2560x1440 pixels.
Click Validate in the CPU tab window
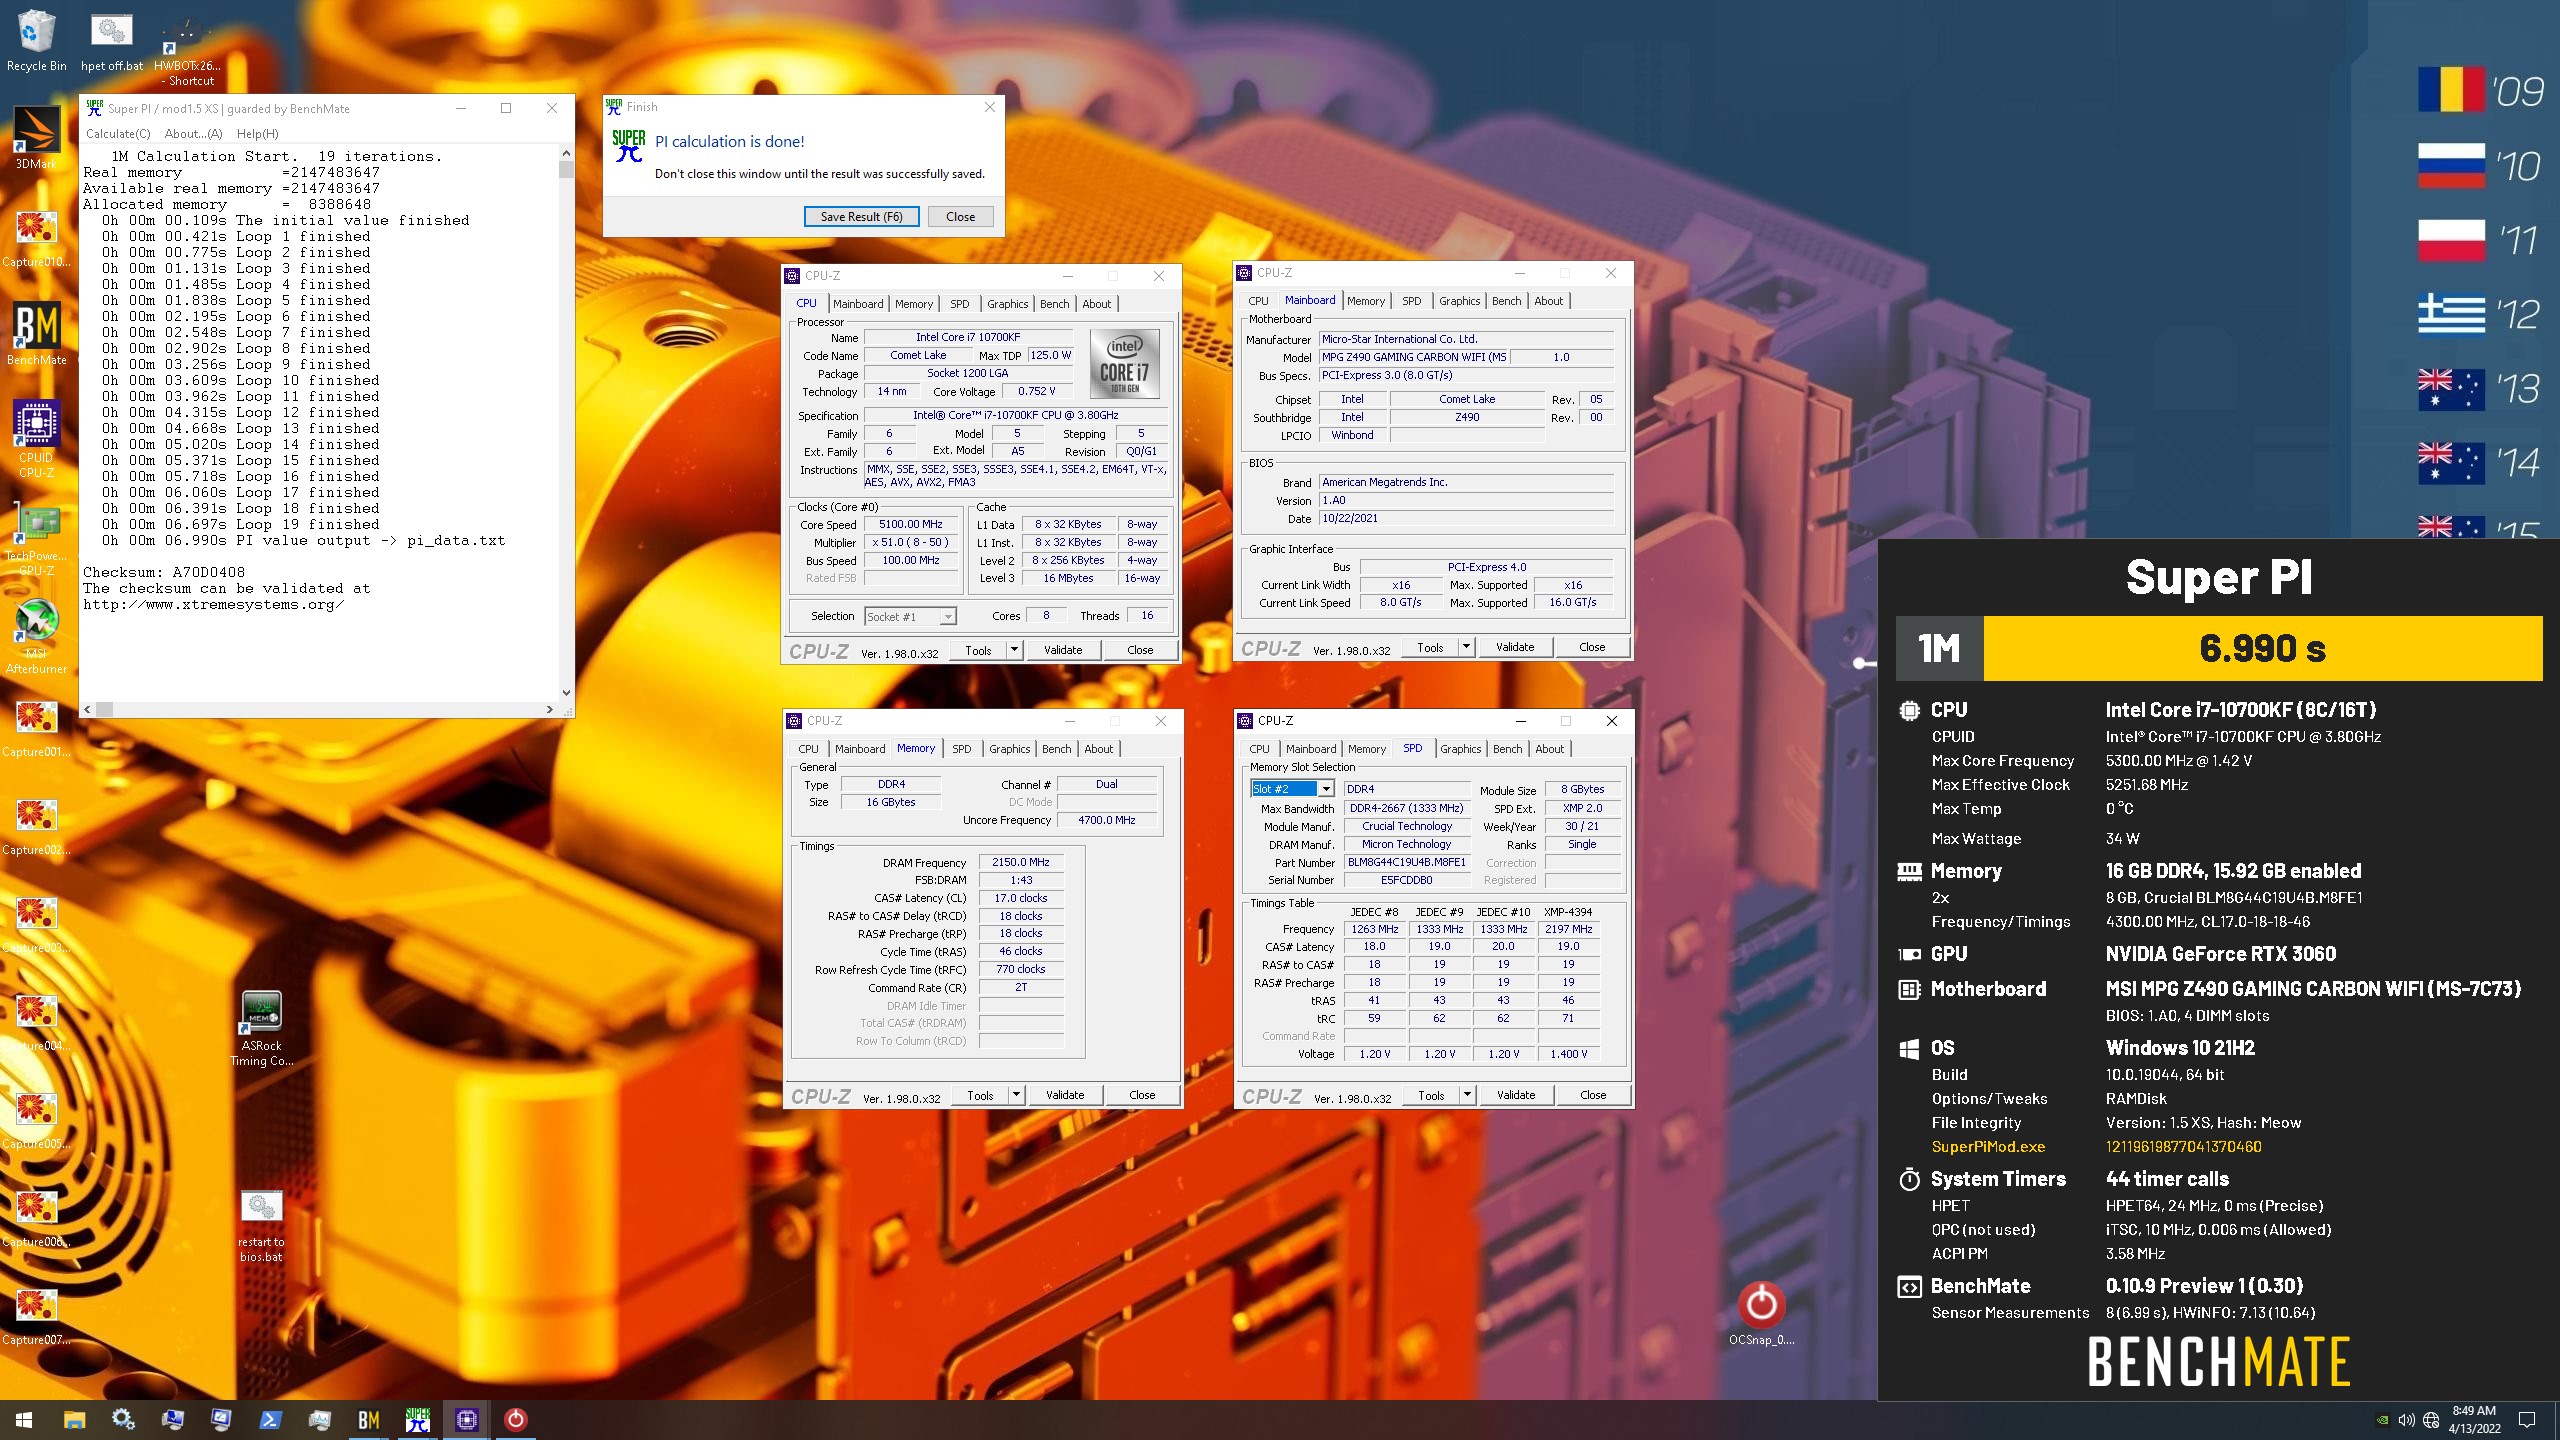point(1063,650)
